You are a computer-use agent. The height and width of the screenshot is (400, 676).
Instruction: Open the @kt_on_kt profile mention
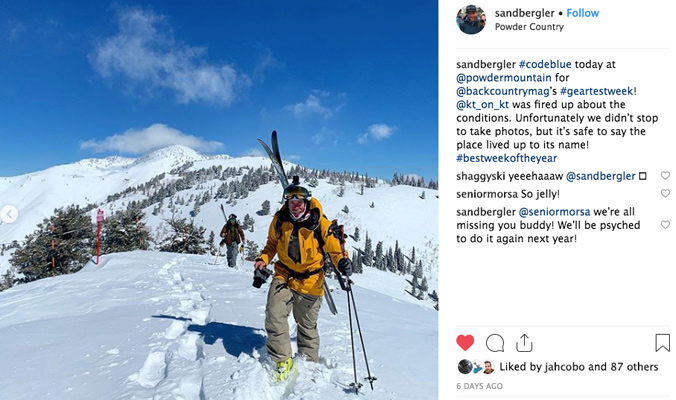pos(482,104)
